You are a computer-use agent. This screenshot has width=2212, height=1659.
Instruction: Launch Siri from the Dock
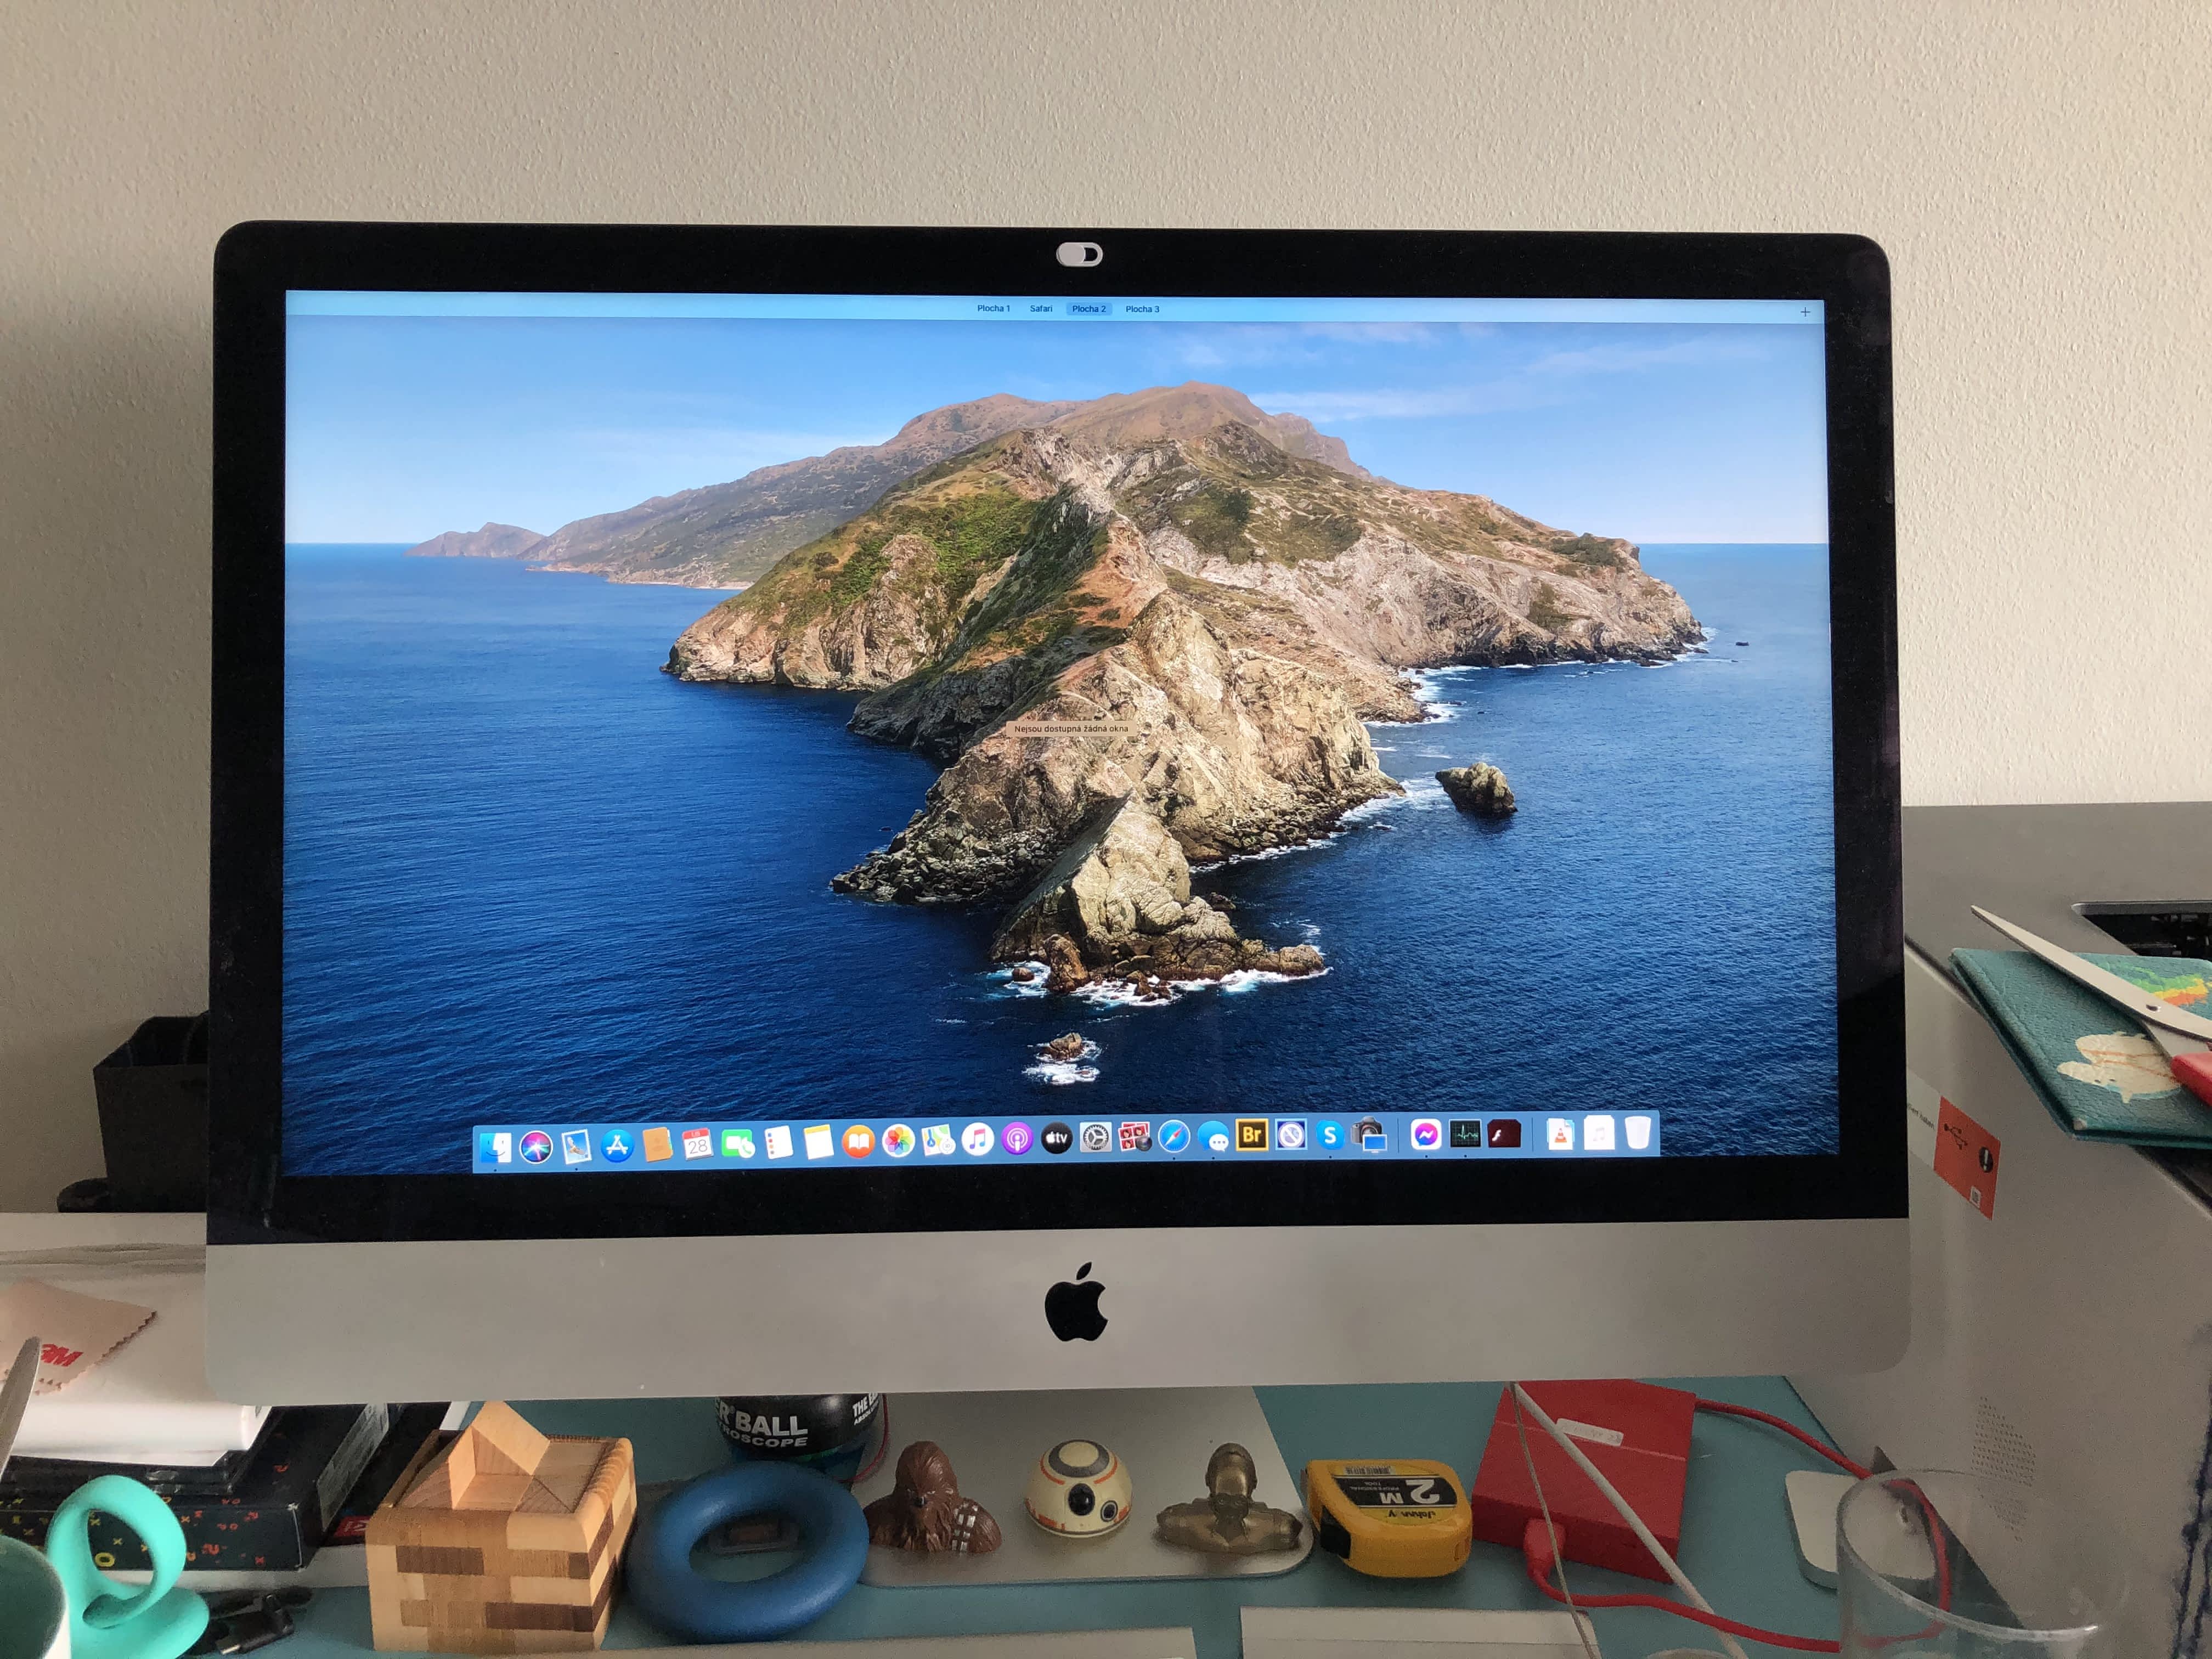[x=536, y=1146]
